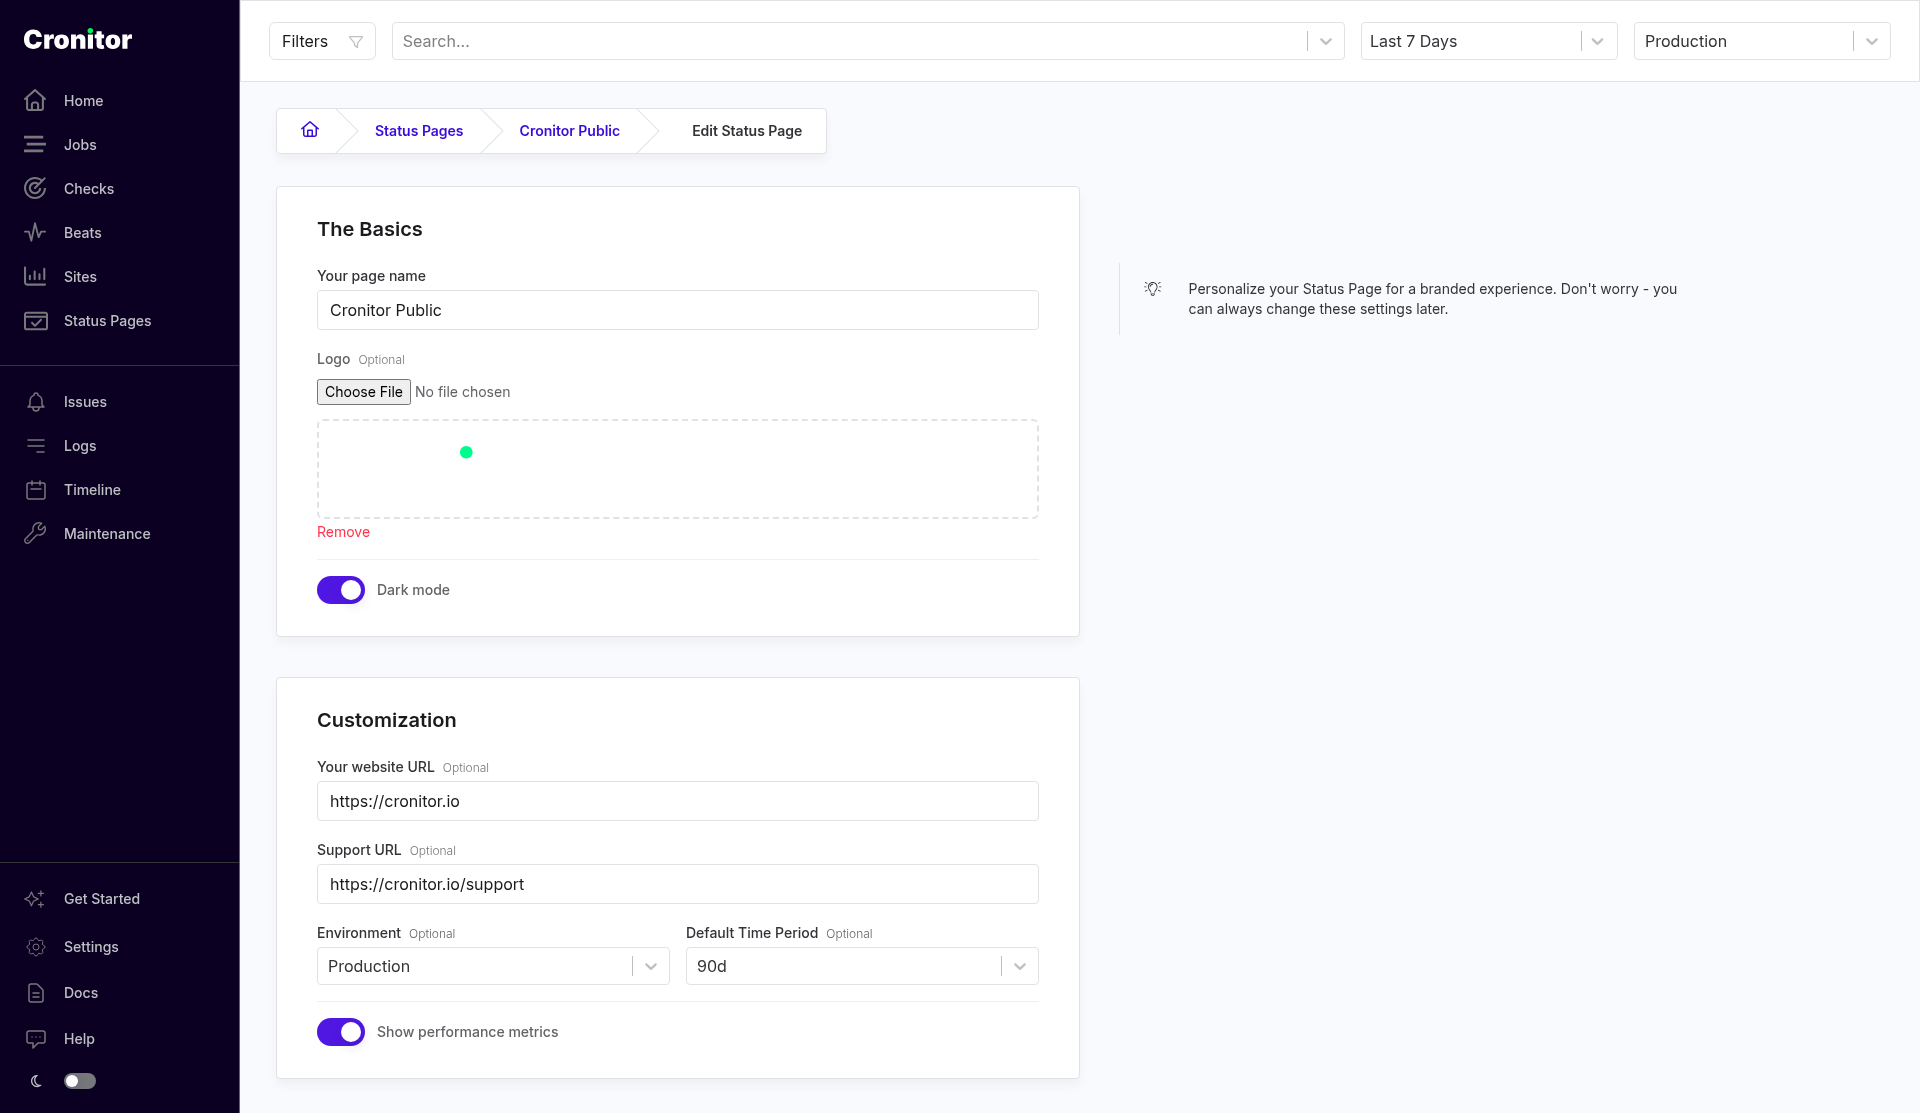Open the top Production environment dropdown

click(1762, 41)
